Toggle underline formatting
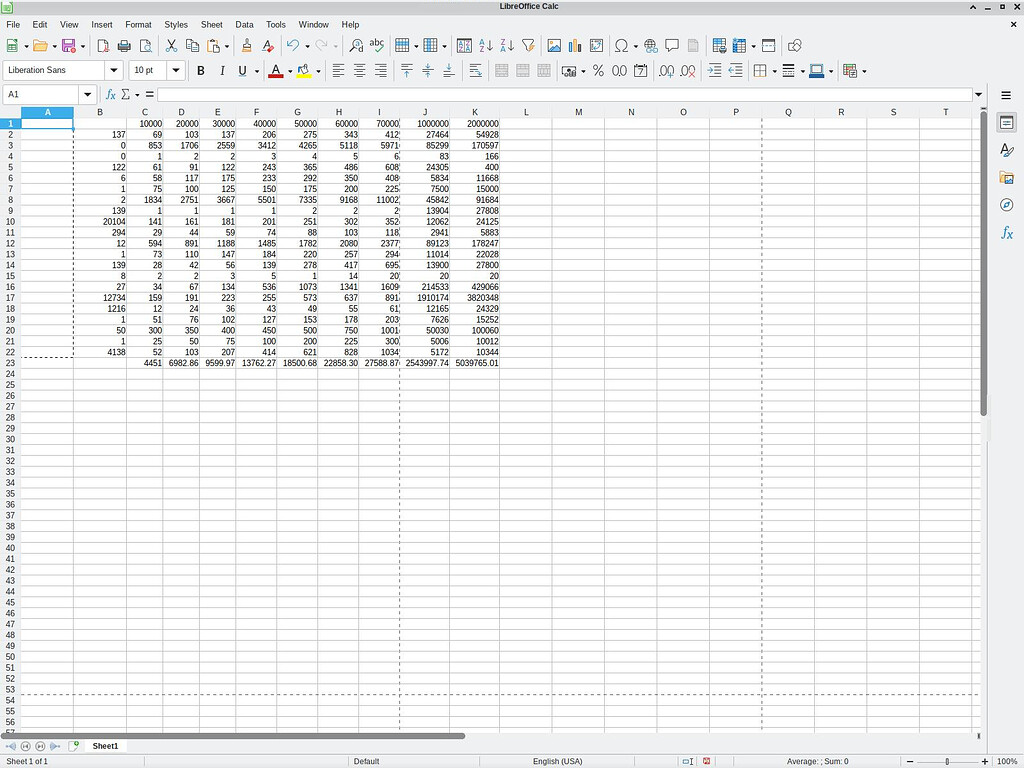 point(243,71)
